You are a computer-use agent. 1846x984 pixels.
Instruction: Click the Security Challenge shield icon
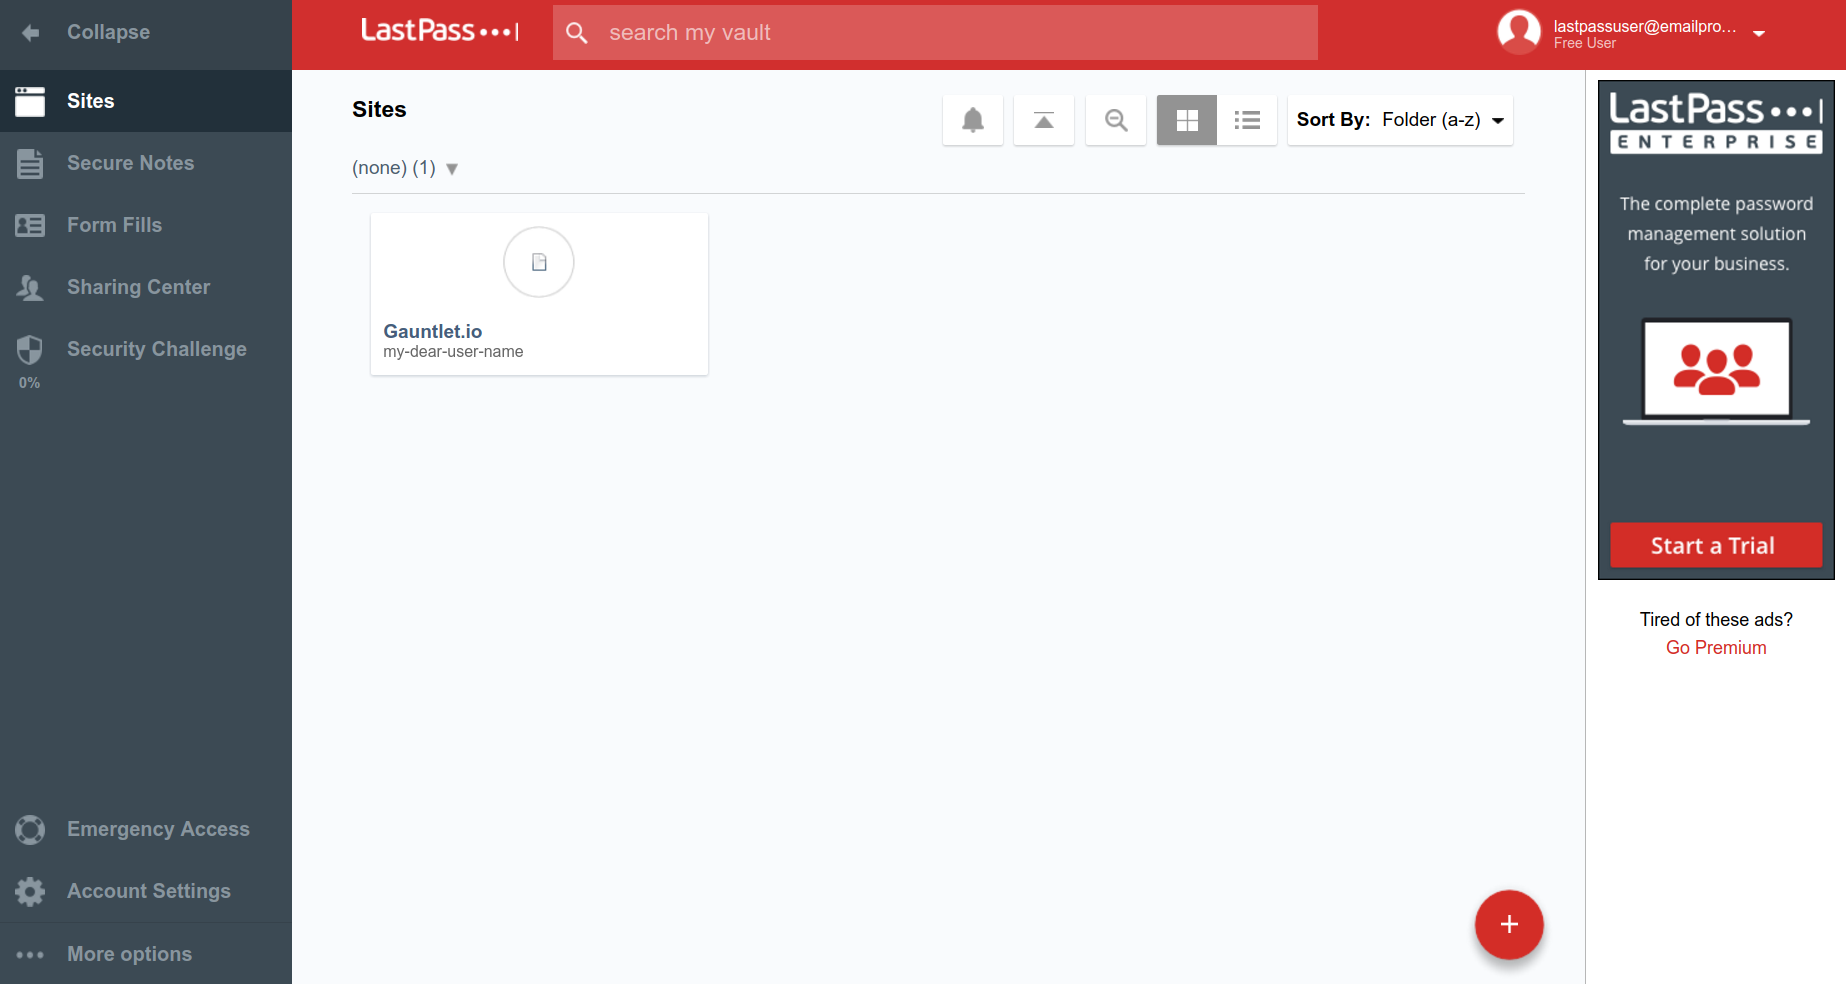30,349
